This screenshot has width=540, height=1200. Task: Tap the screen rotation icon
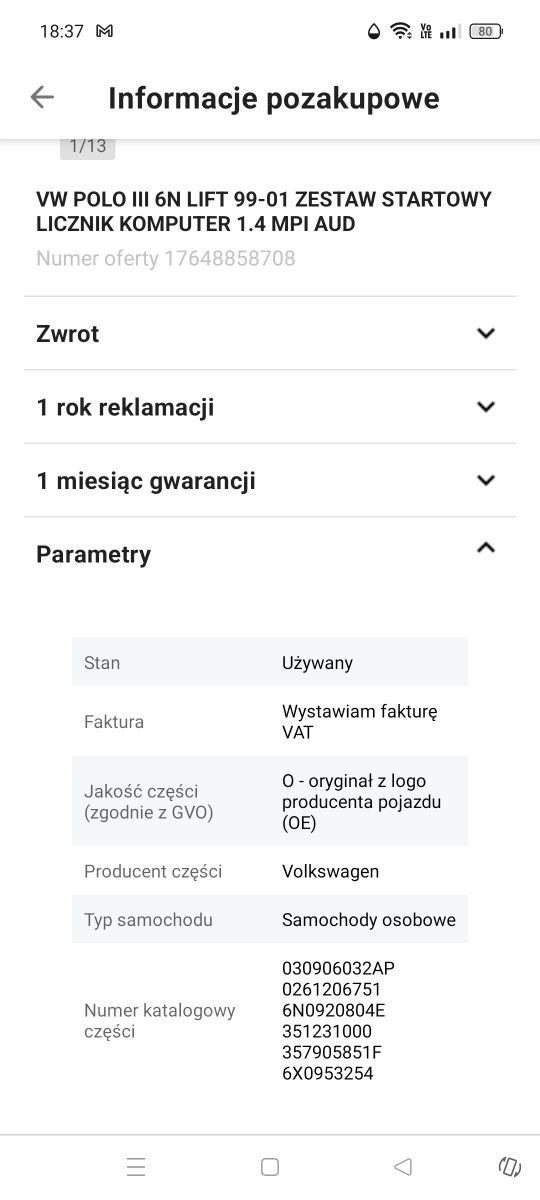tap(509, 1166)
